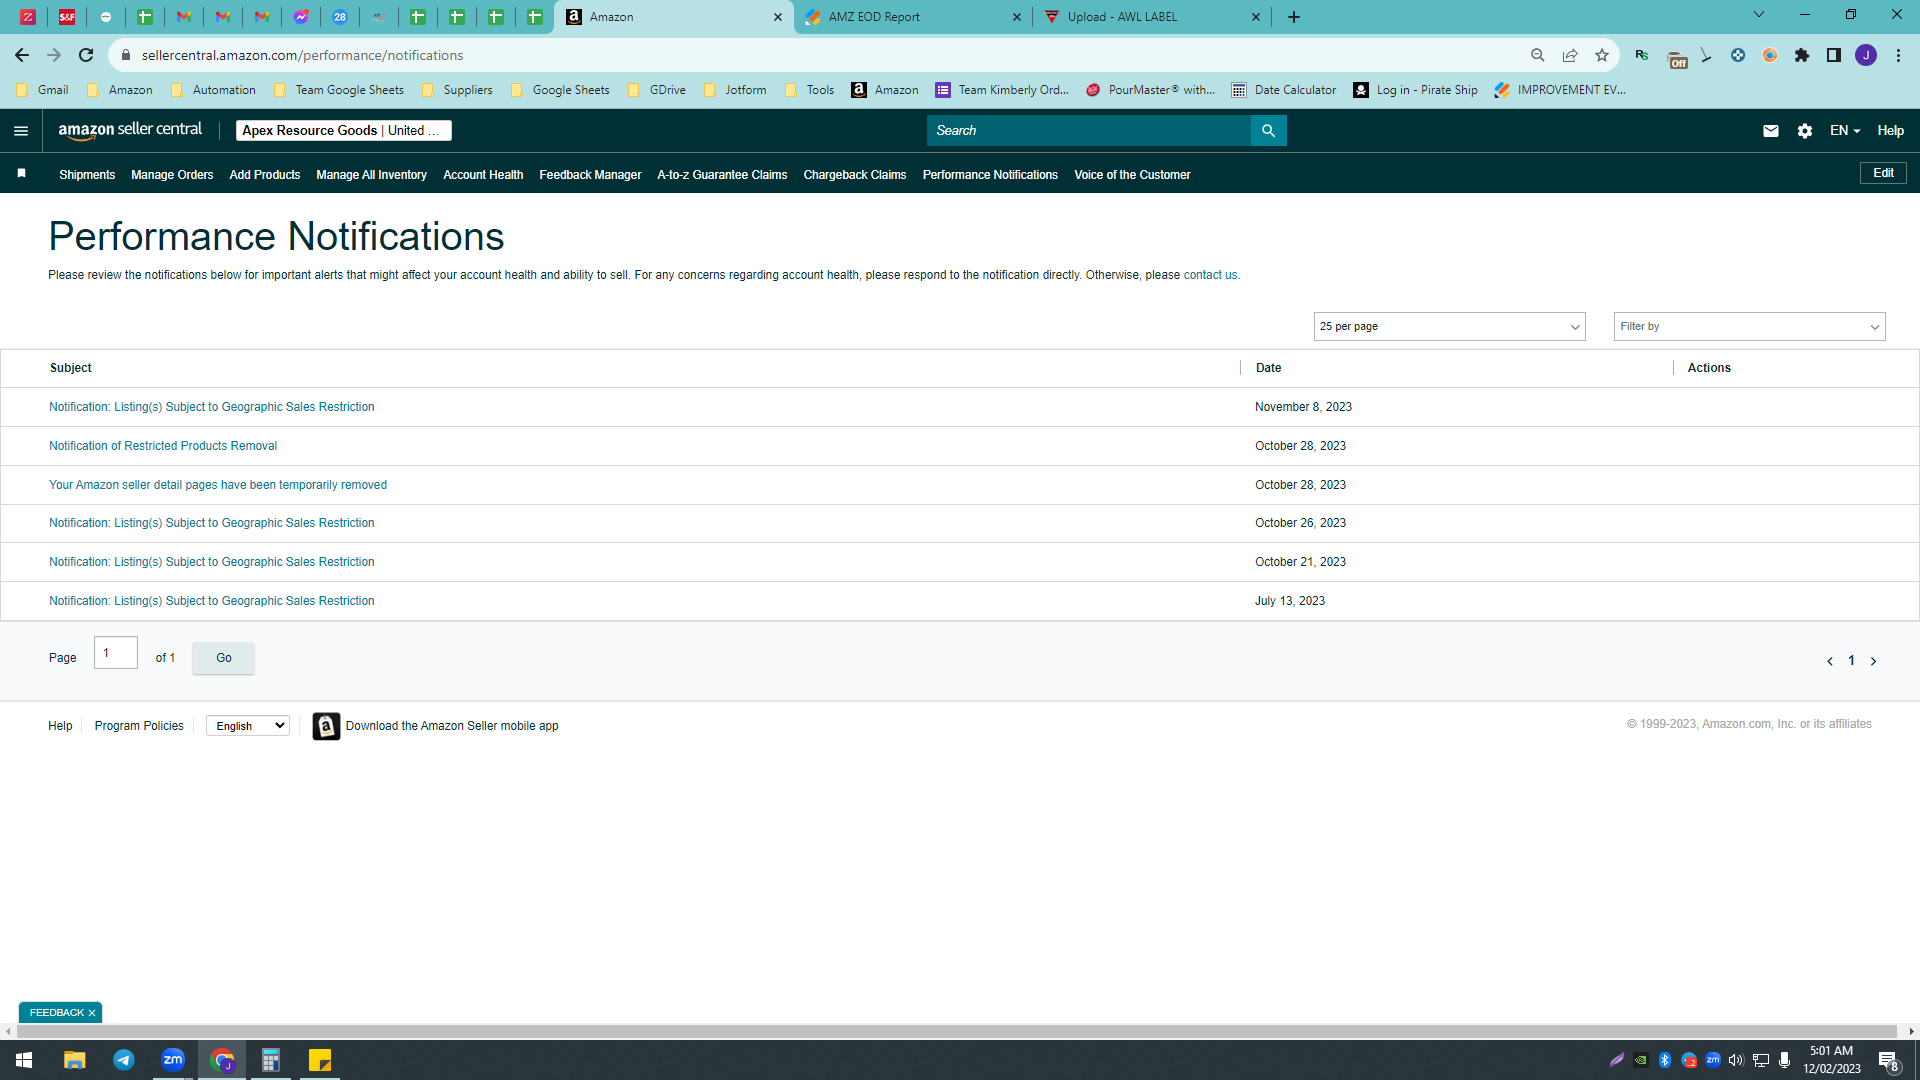The width and height of the screenshot is (1920, 1080).
Task: Click the Edit button
Action: (x=1883, y=173)
